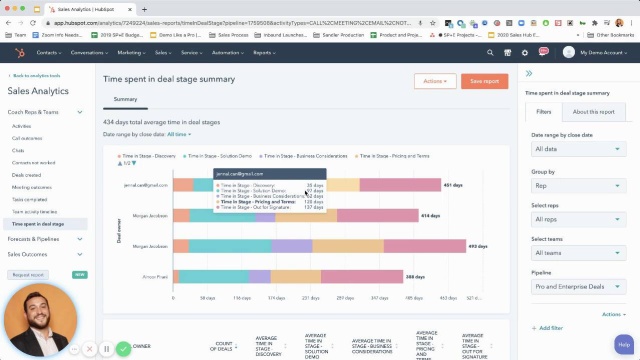This screenshot has height=360, width=640.
Task: Open recording options ellipsis button
Action: [x=74, y=349]
